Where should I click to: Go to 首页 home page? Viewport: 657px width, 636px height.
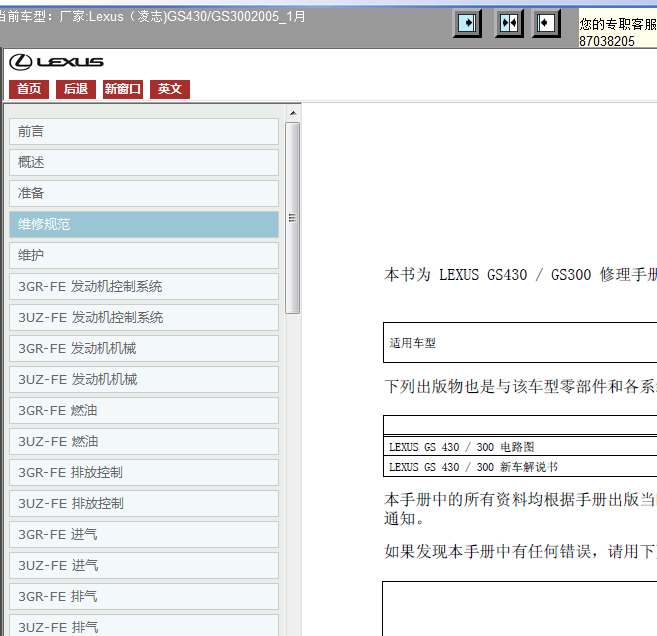pos(29,89)
